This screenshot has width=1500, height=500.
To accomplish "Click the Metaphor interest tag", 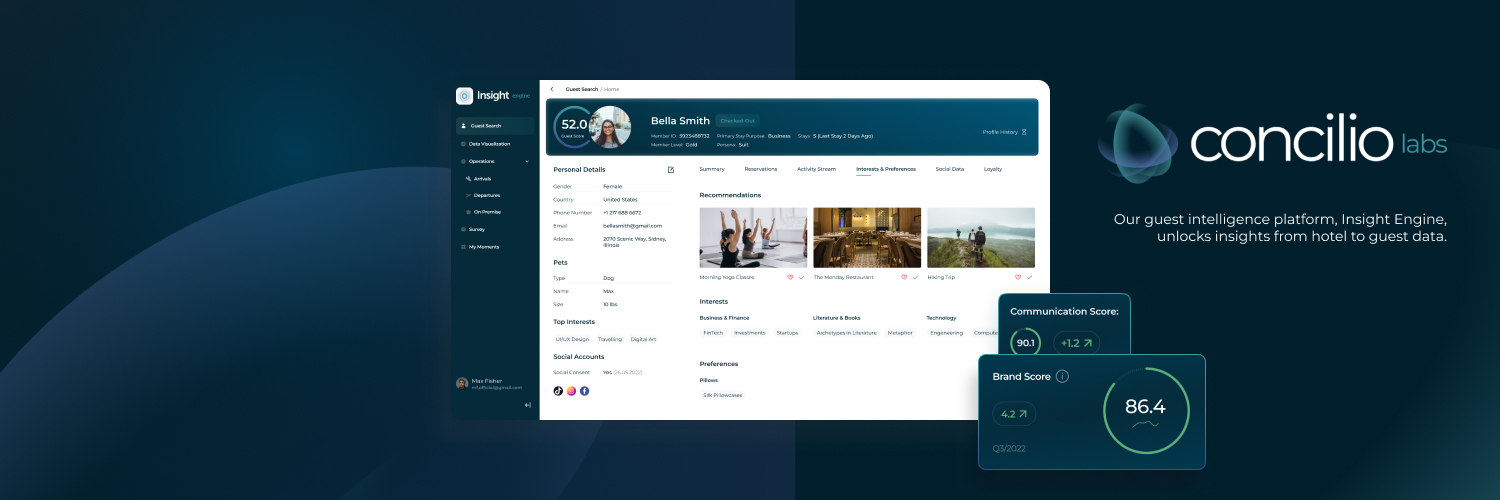I will (x=900, y=333).
